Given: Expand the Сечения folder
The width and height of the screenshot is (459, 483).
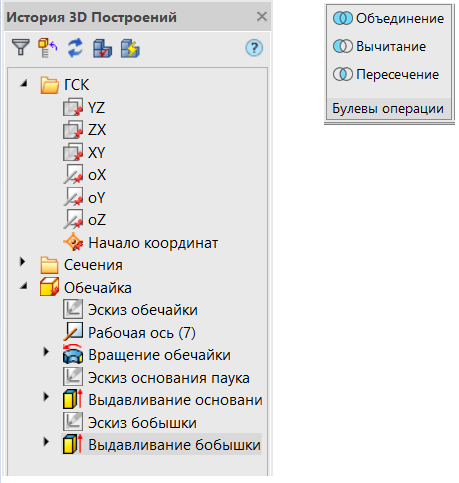Looking at the screenshot, I should (22, 262).
